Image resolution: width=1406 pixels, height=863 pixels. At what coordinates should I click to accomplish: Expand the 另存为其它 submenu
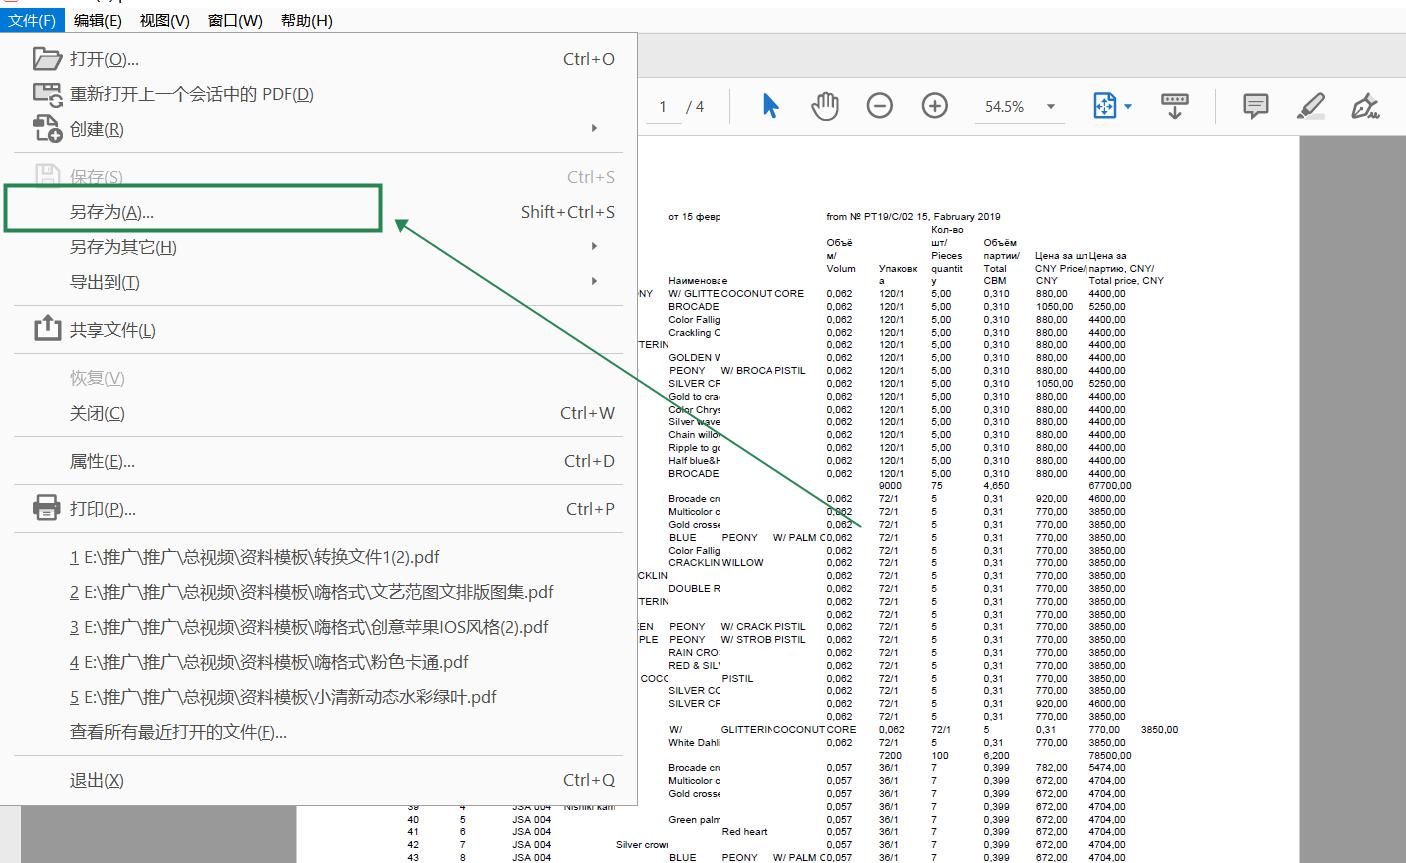(593, 246)
